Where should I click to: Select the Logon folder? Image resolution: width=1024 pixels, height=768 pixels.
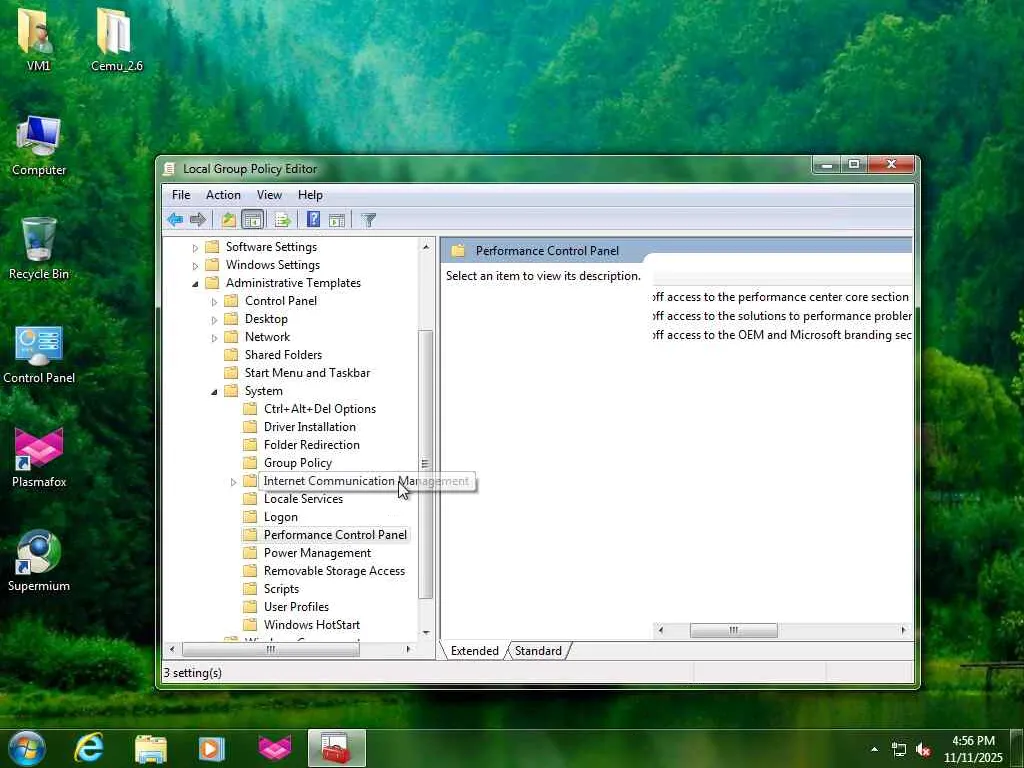click(x=280, y=517)
